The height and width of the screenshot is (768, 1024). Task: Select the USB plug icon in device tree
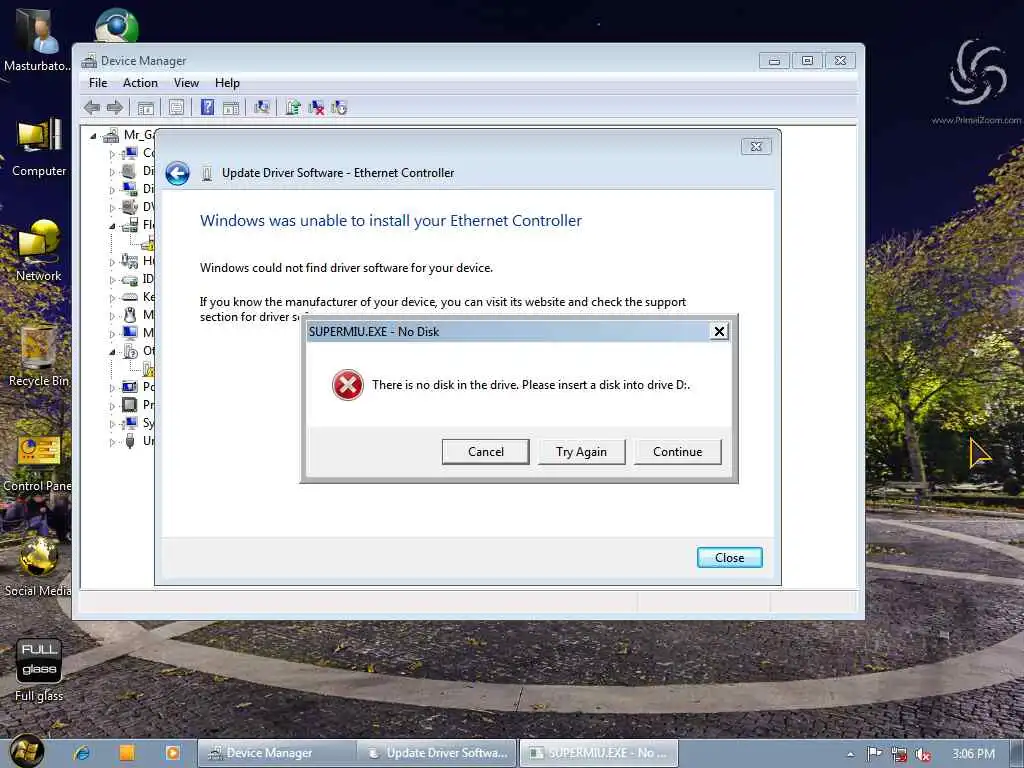click(x=130, y=441)
